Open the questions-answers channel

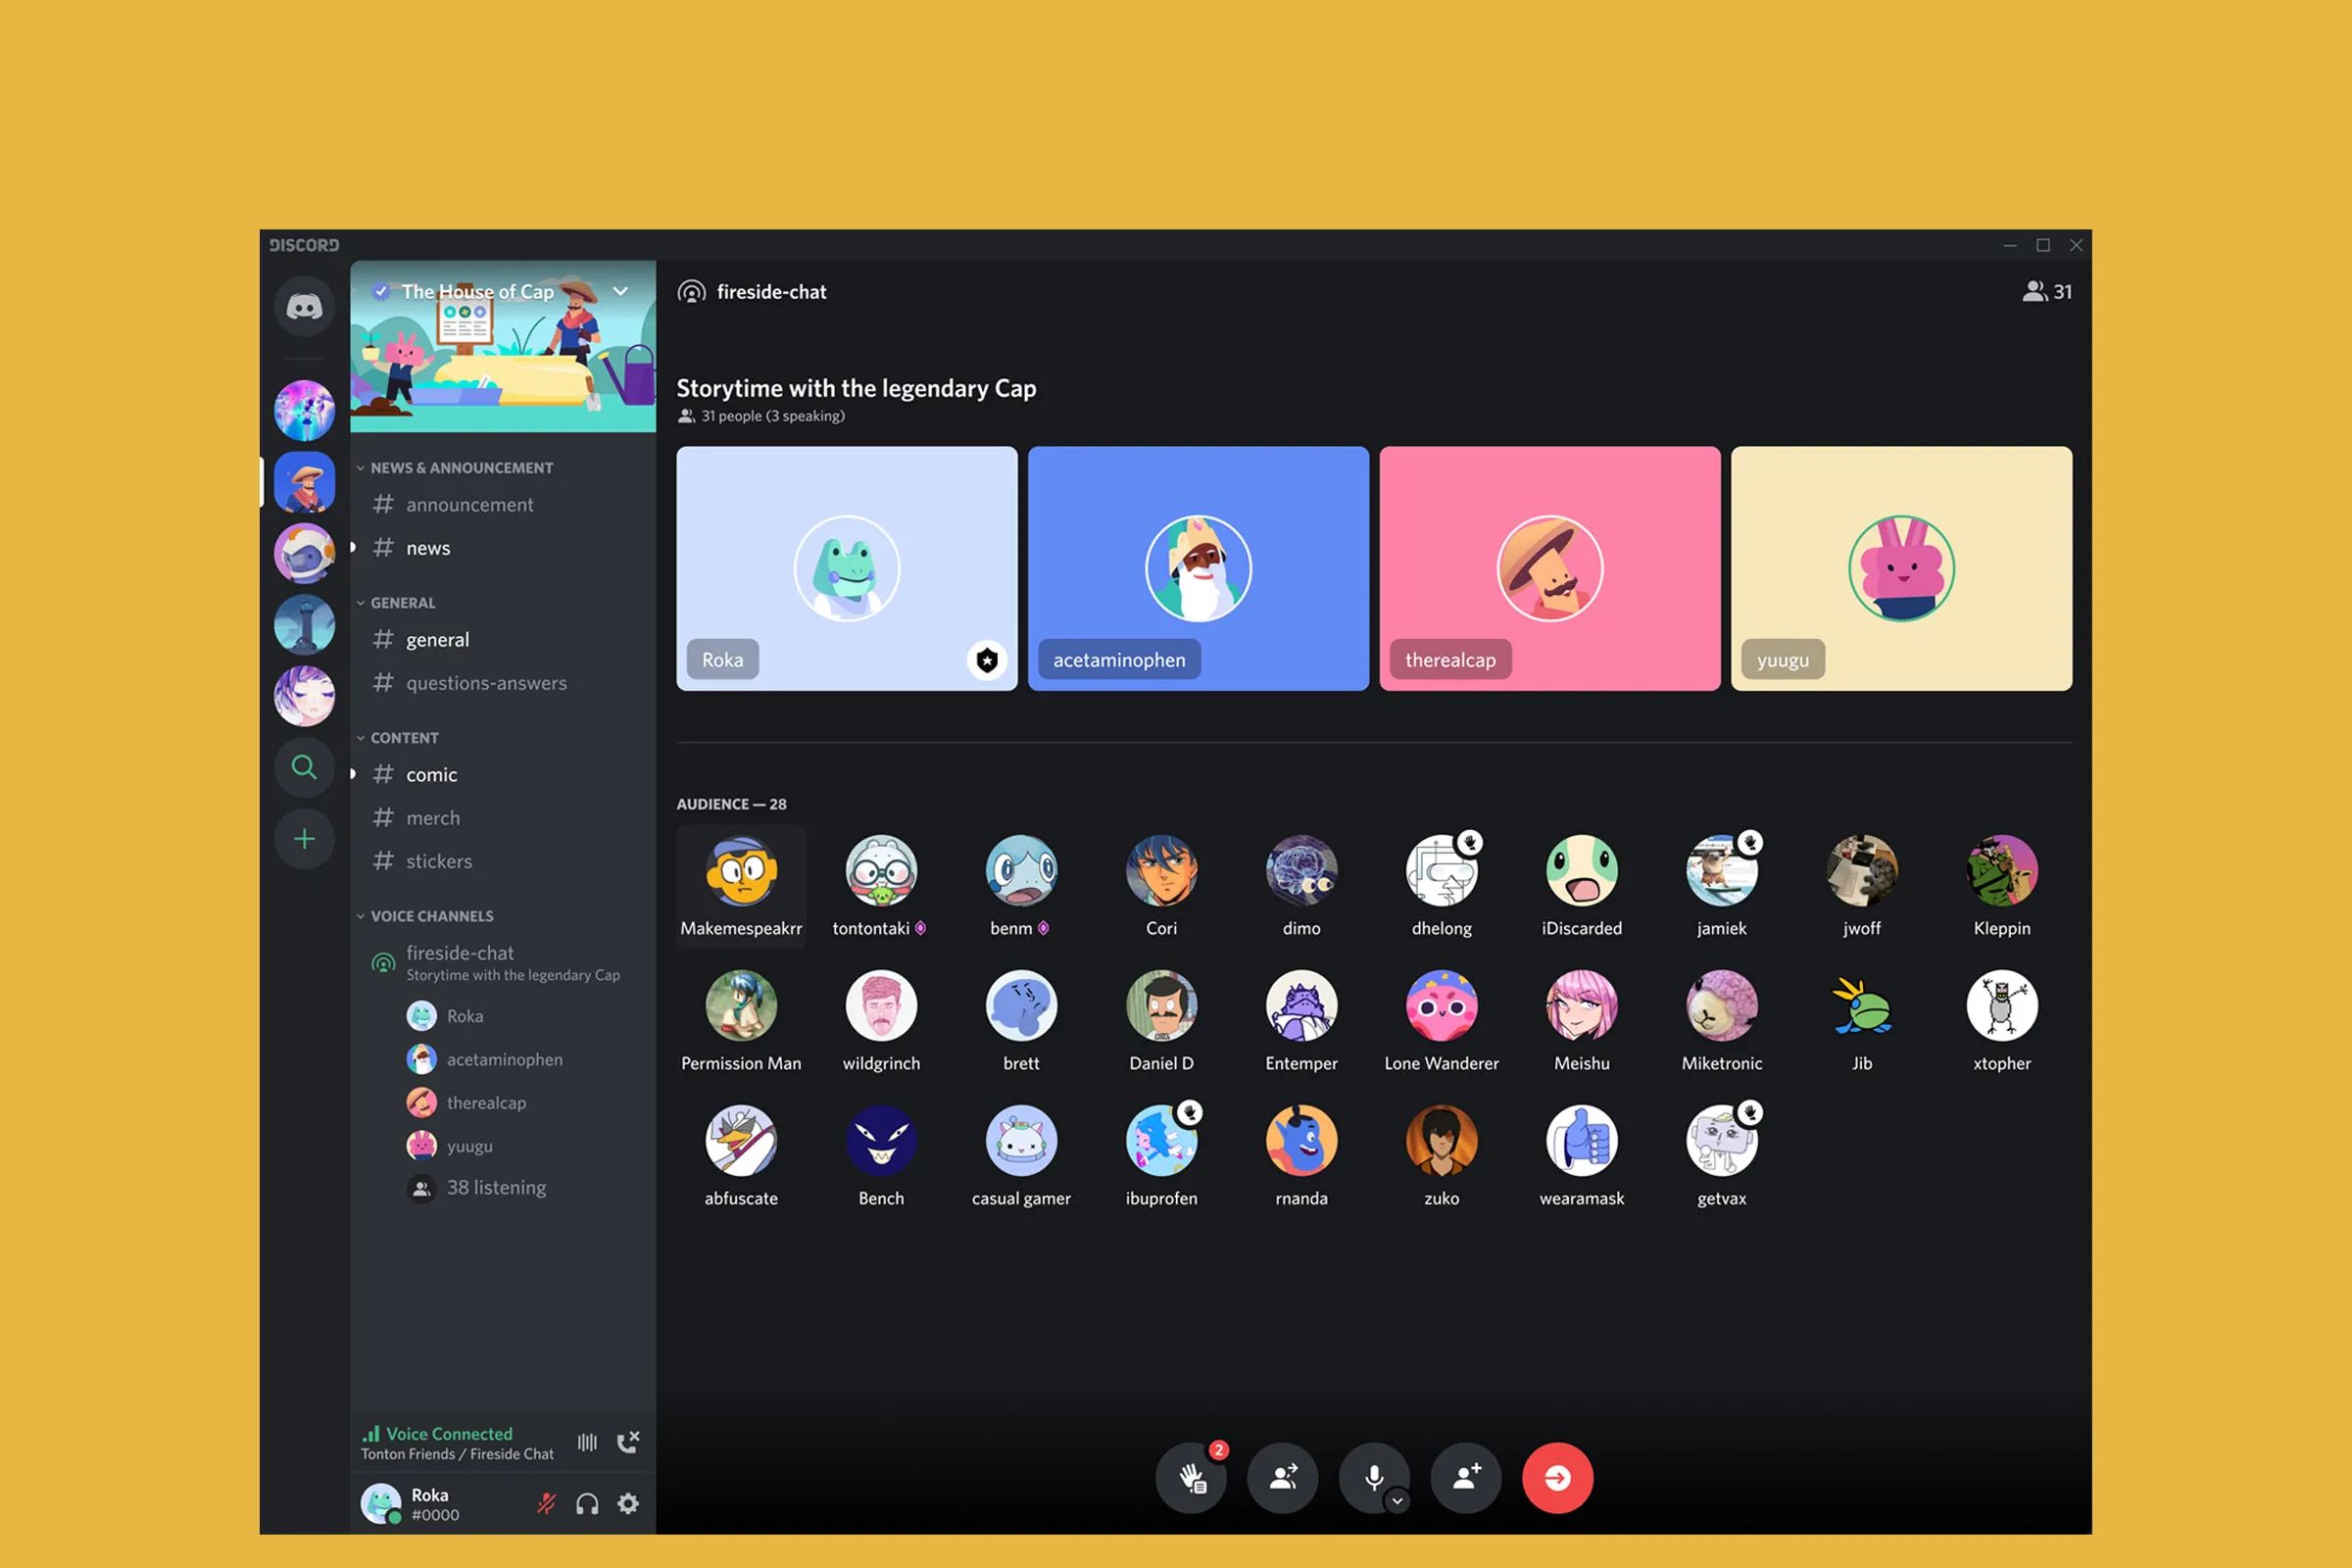click(484, 682)
